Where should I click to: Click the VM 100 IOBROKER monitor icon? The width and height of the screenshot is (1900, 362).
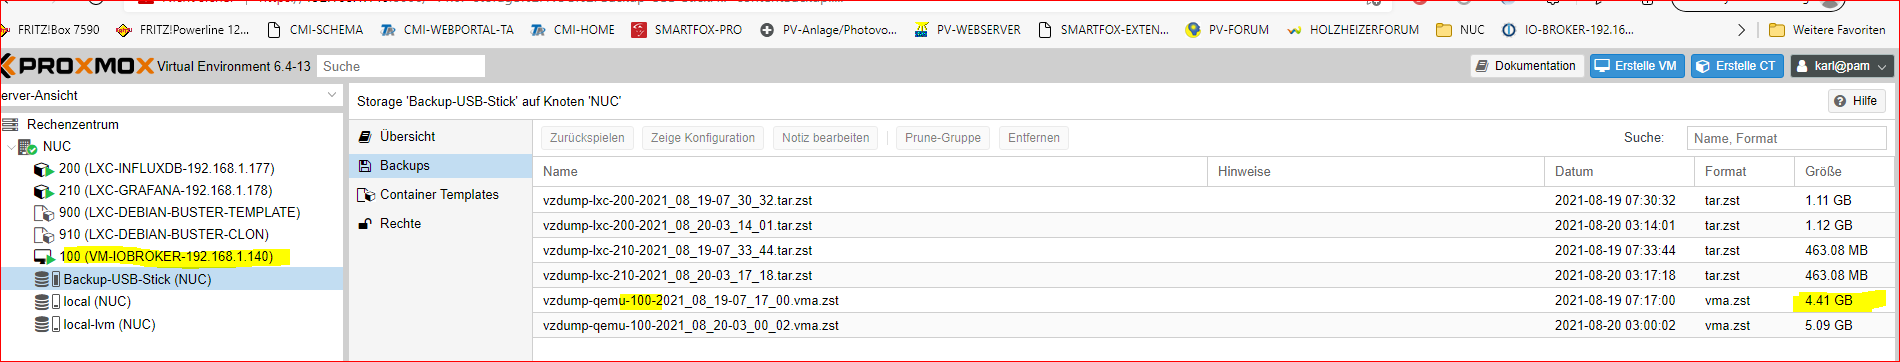[x=43, y=257]
